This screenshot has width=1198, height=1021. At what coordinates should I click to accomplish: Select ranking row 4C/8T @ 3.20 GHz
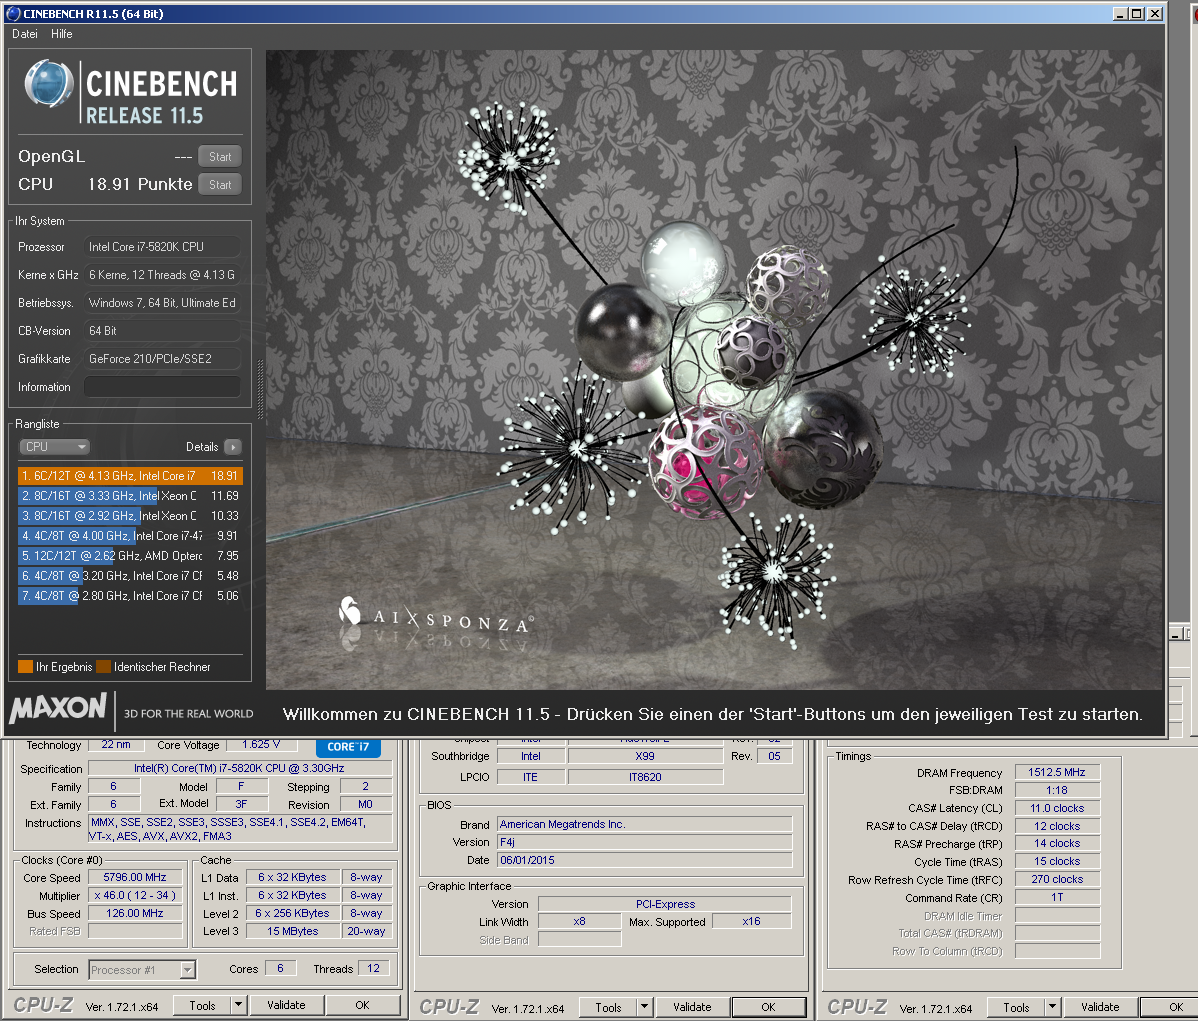coord(130,575)
